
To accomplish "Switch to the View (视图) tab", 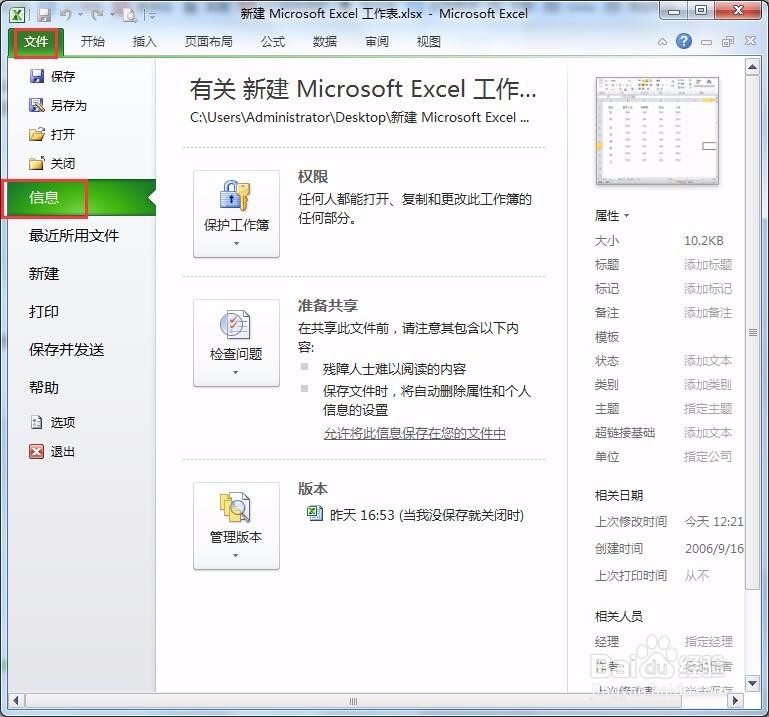I will click(428, 42).
